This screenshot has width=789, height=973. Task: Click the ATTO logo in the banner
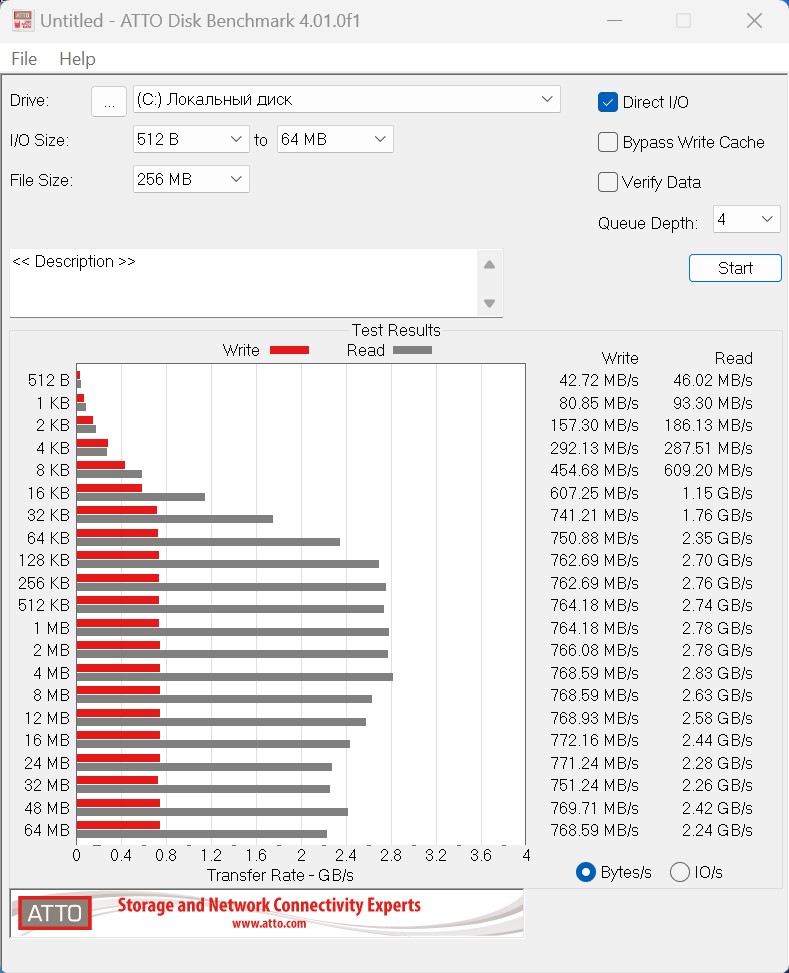pyautogui.click(x=55, y=912)
